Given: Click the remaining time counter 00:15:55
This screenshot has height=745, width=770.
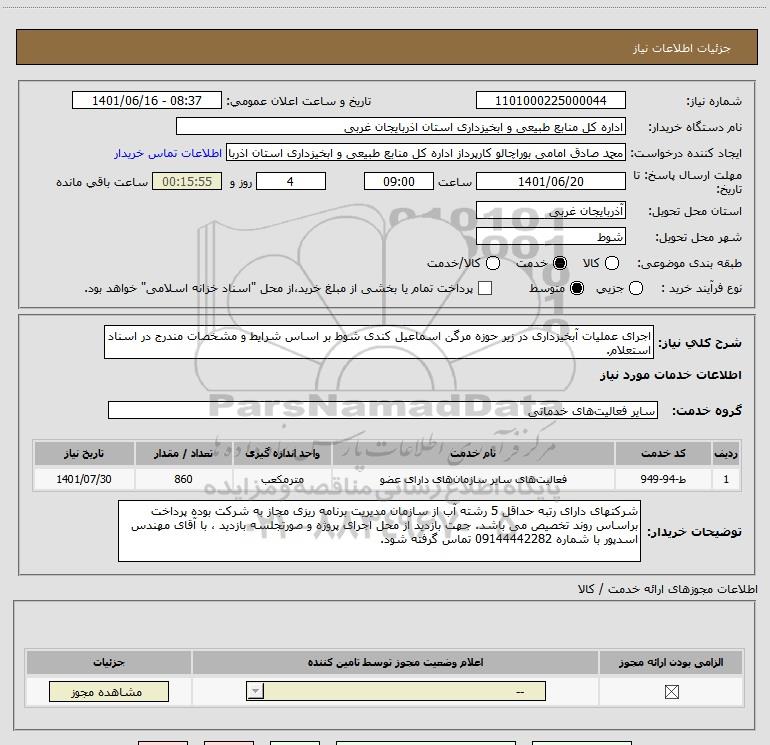Looking at the screenshot, I should tap(187, 181).
